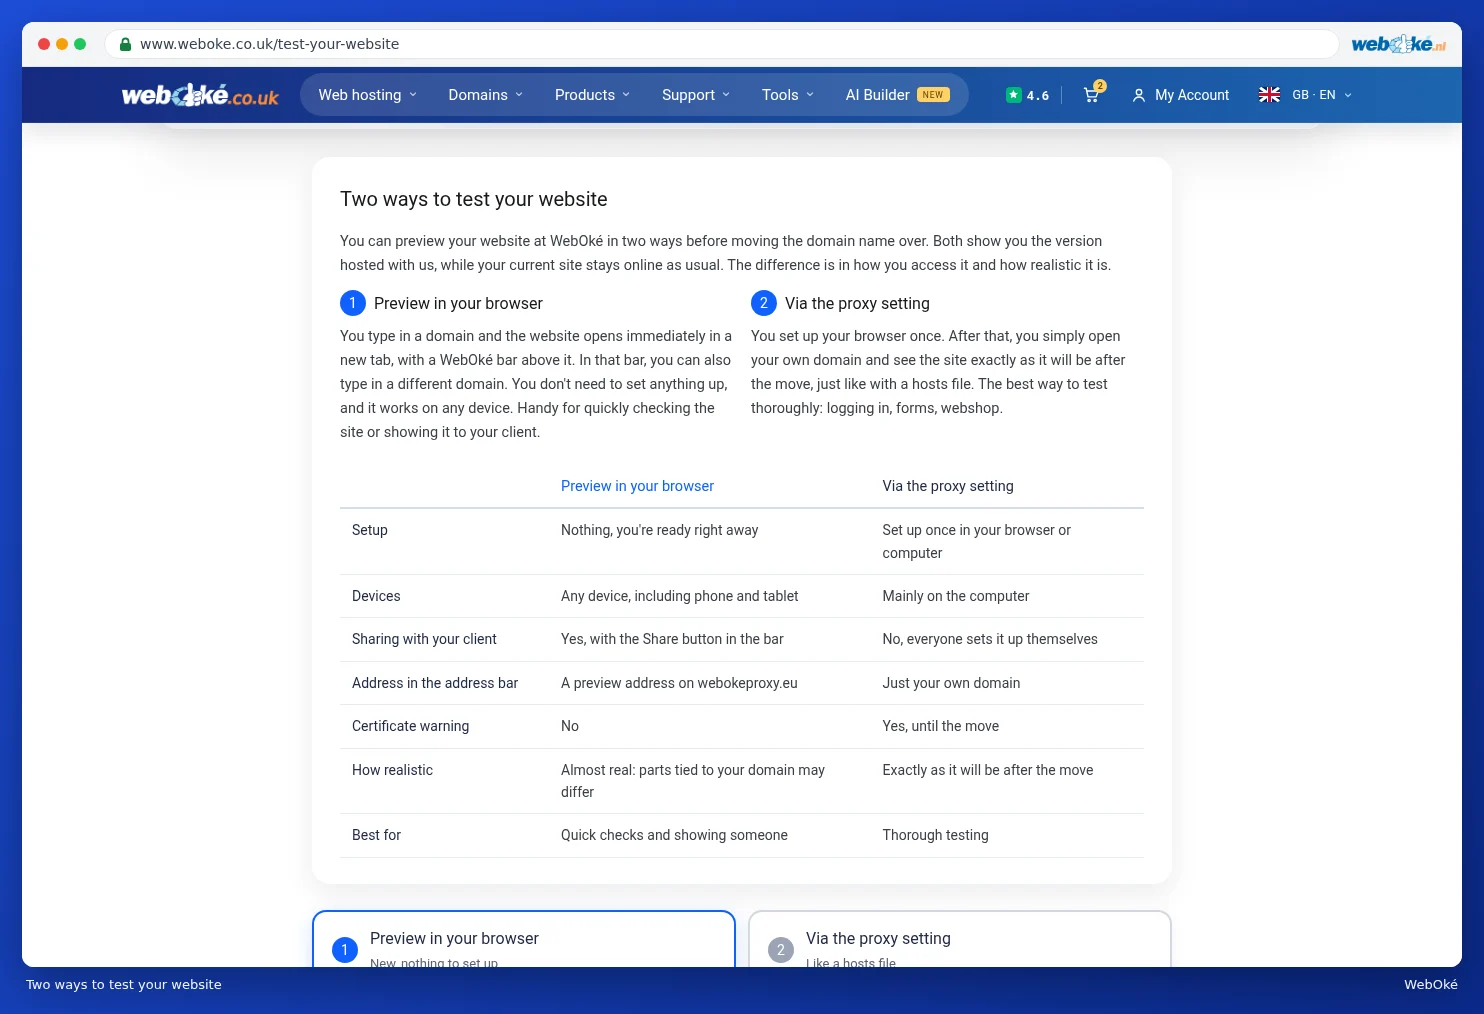Click the 'Mainly on the computer' cell

click(956, 596)
